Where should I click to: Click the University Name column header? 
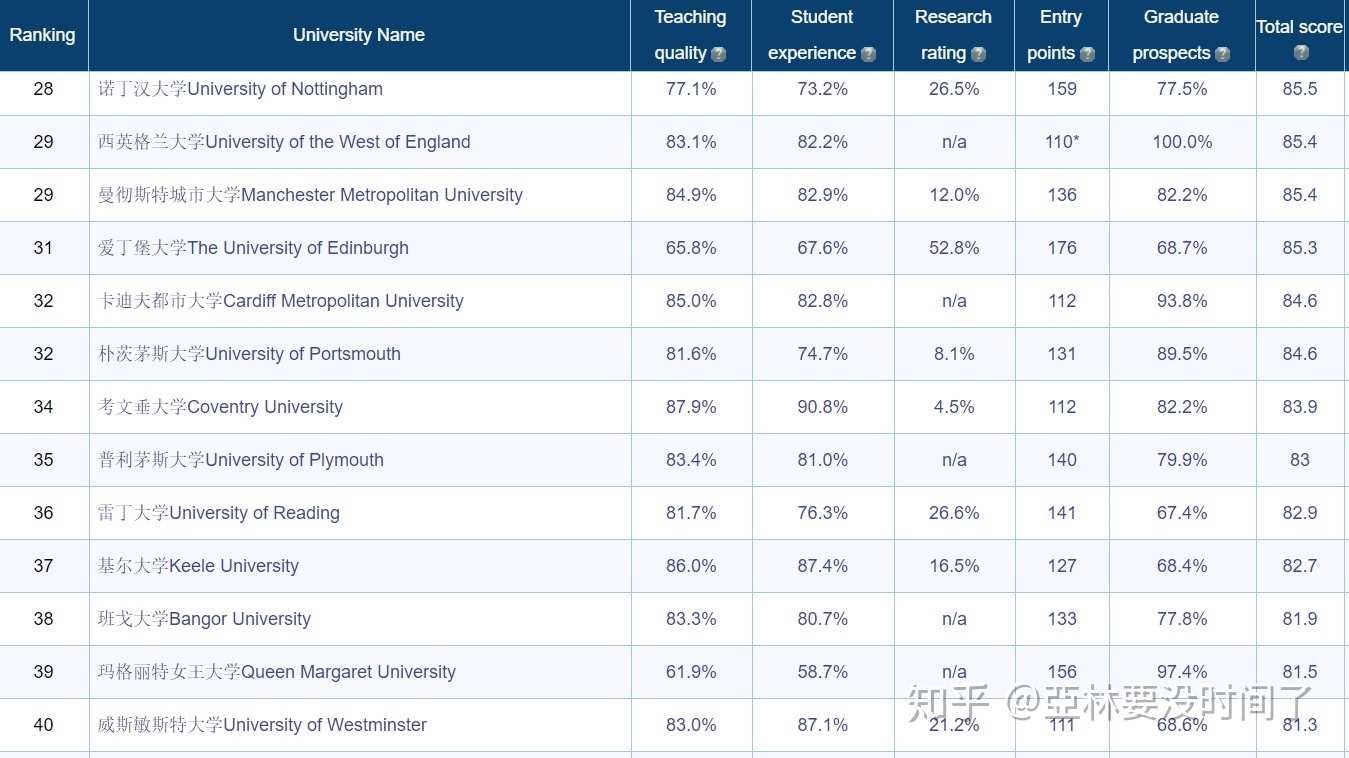coord(359,35)
